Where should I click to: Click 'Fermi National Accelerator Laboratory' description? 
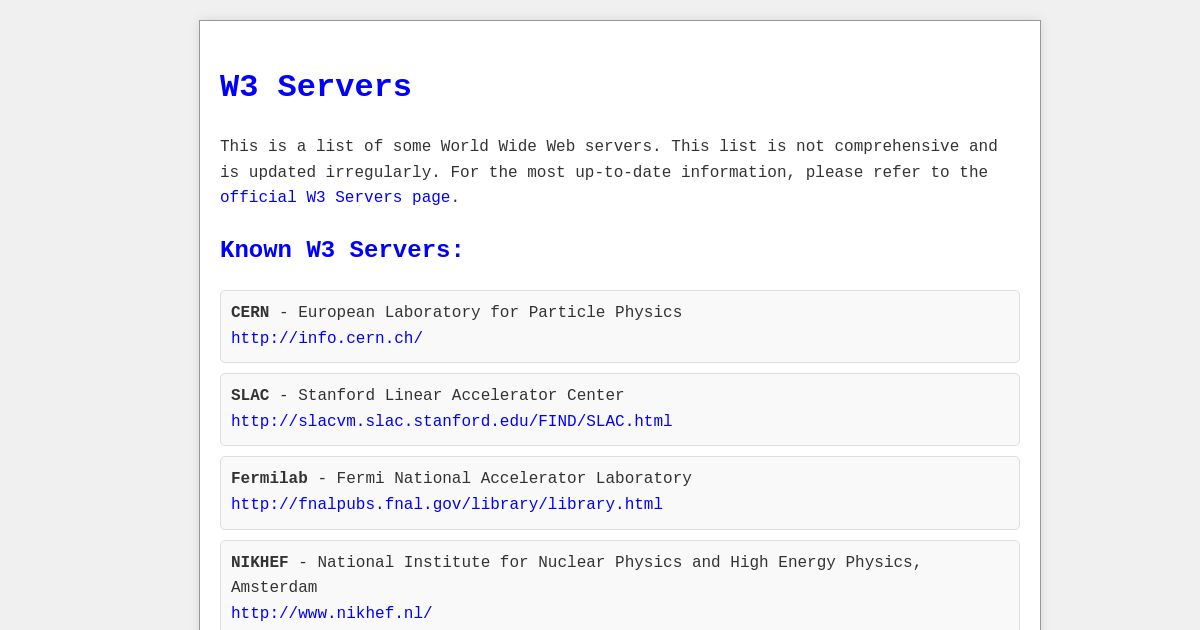(x=514, y=479)
